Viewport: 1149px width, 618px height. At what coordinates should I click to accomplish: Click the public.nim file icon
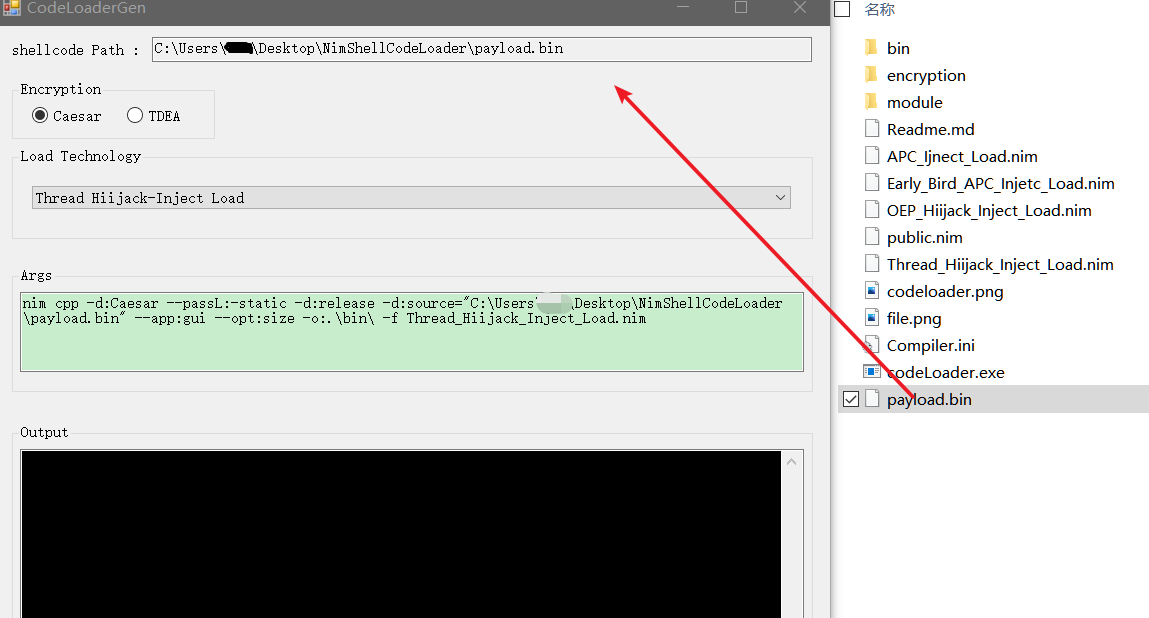pos(871,237)
